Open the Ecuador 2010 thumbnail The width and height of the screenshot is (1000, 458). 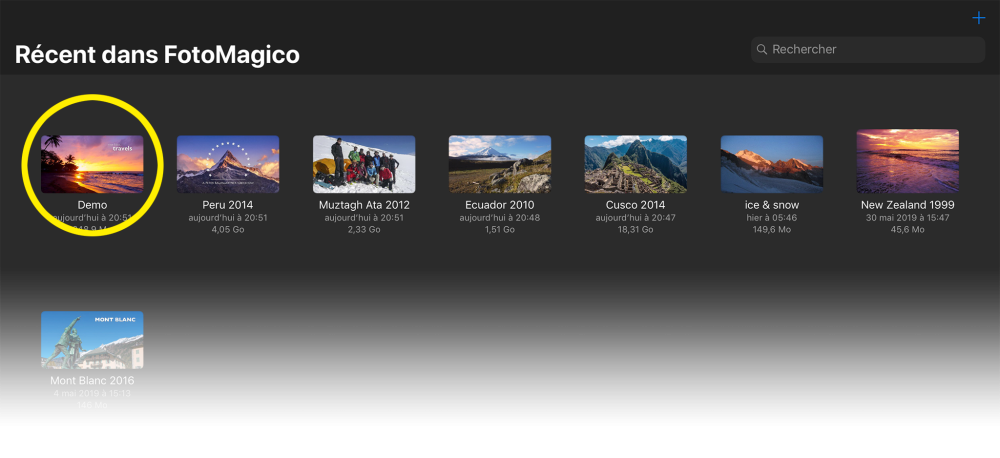[500, 164]
